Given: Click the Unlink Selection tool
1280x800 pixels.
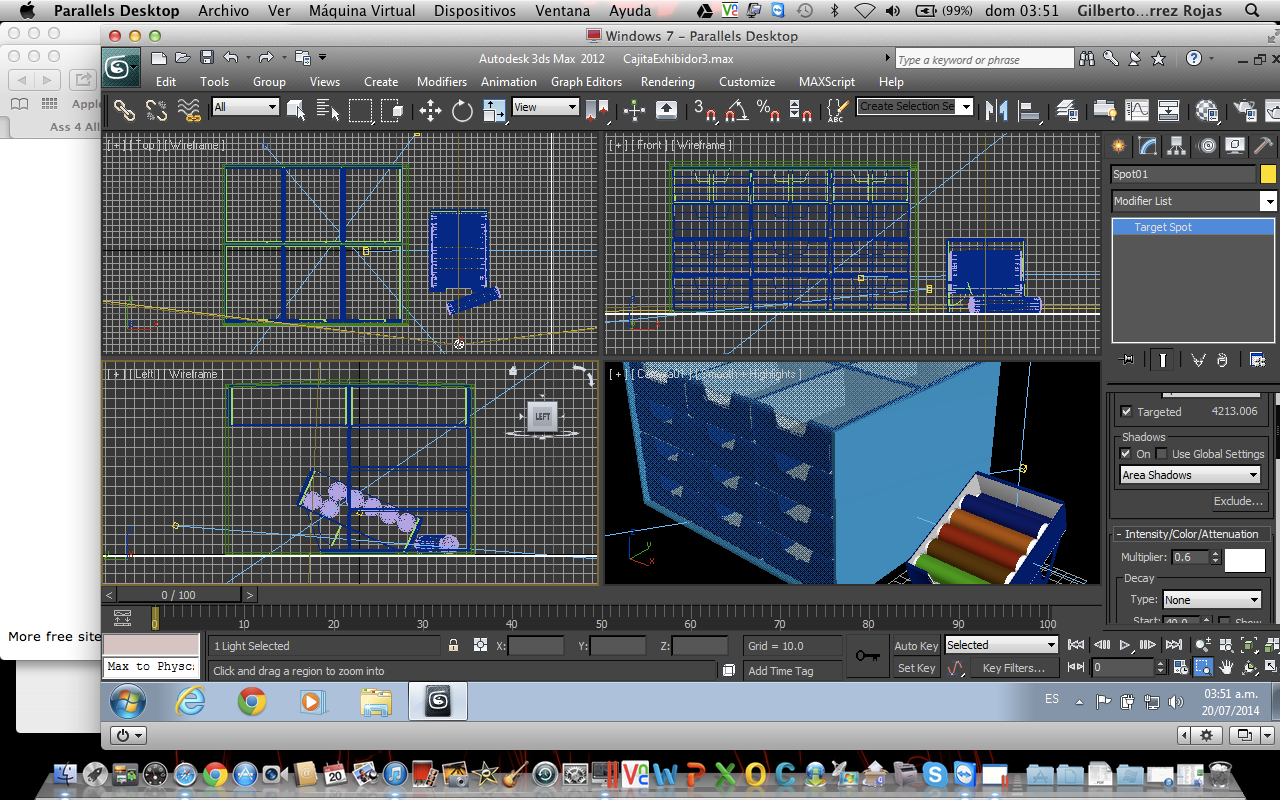Looking at the screenshot, I should tap(156, 110).
